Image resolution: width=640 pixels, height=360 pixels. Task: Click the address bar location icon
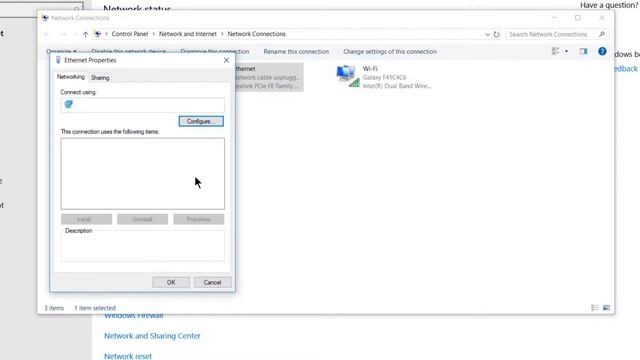pos(98,34)
